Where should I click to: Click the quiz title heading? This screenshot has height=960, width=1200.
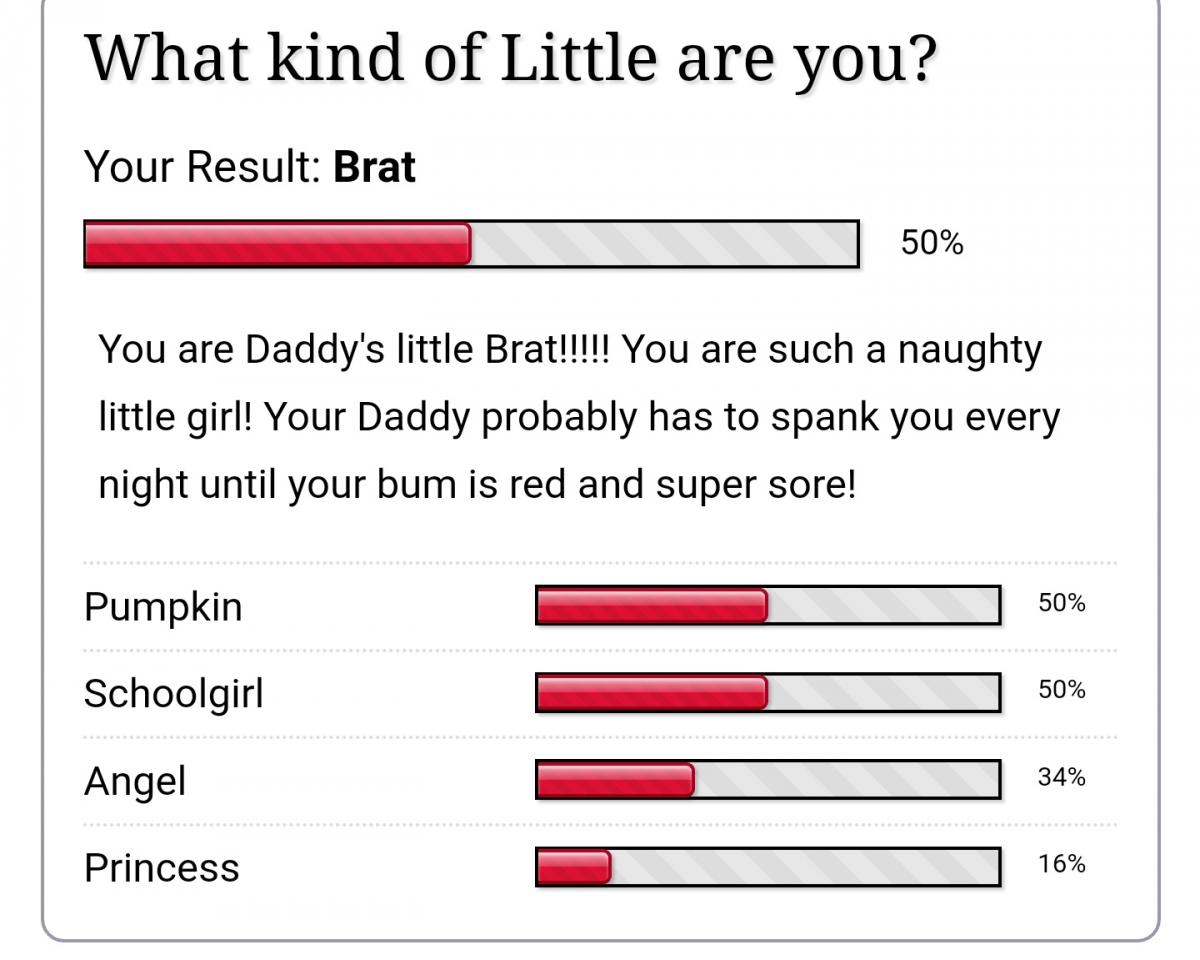click(x=511, y=58)
